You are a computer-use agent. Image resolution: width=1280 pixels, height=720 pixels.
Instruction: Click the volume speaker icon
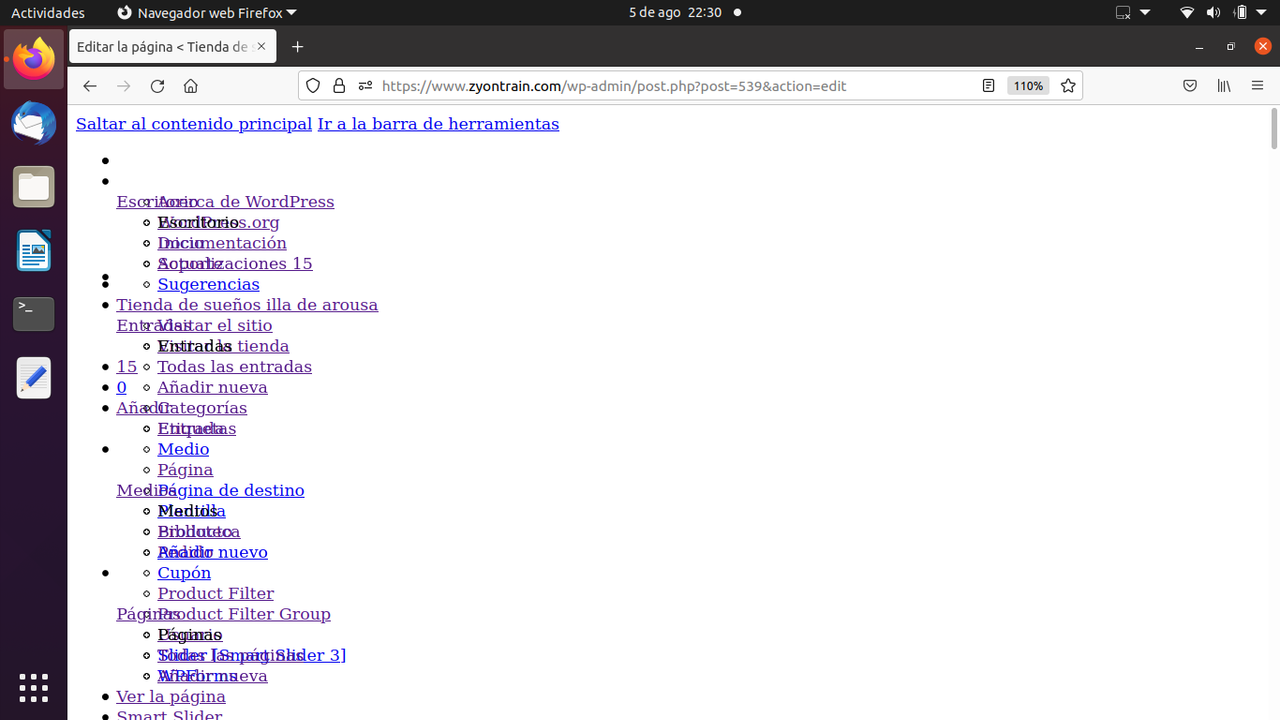1213,13
